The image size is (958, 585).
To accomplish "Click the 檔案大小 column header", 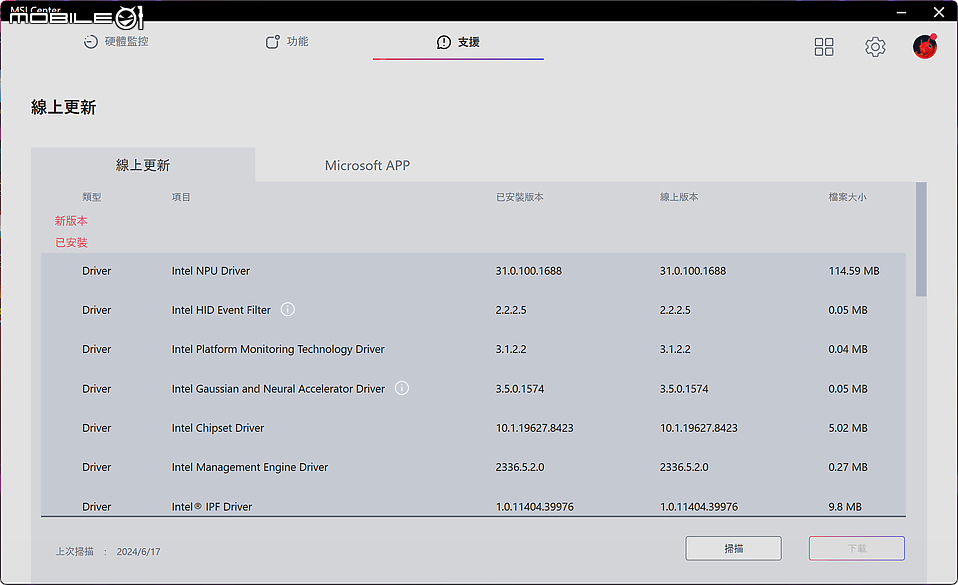I will coord(847,197).
